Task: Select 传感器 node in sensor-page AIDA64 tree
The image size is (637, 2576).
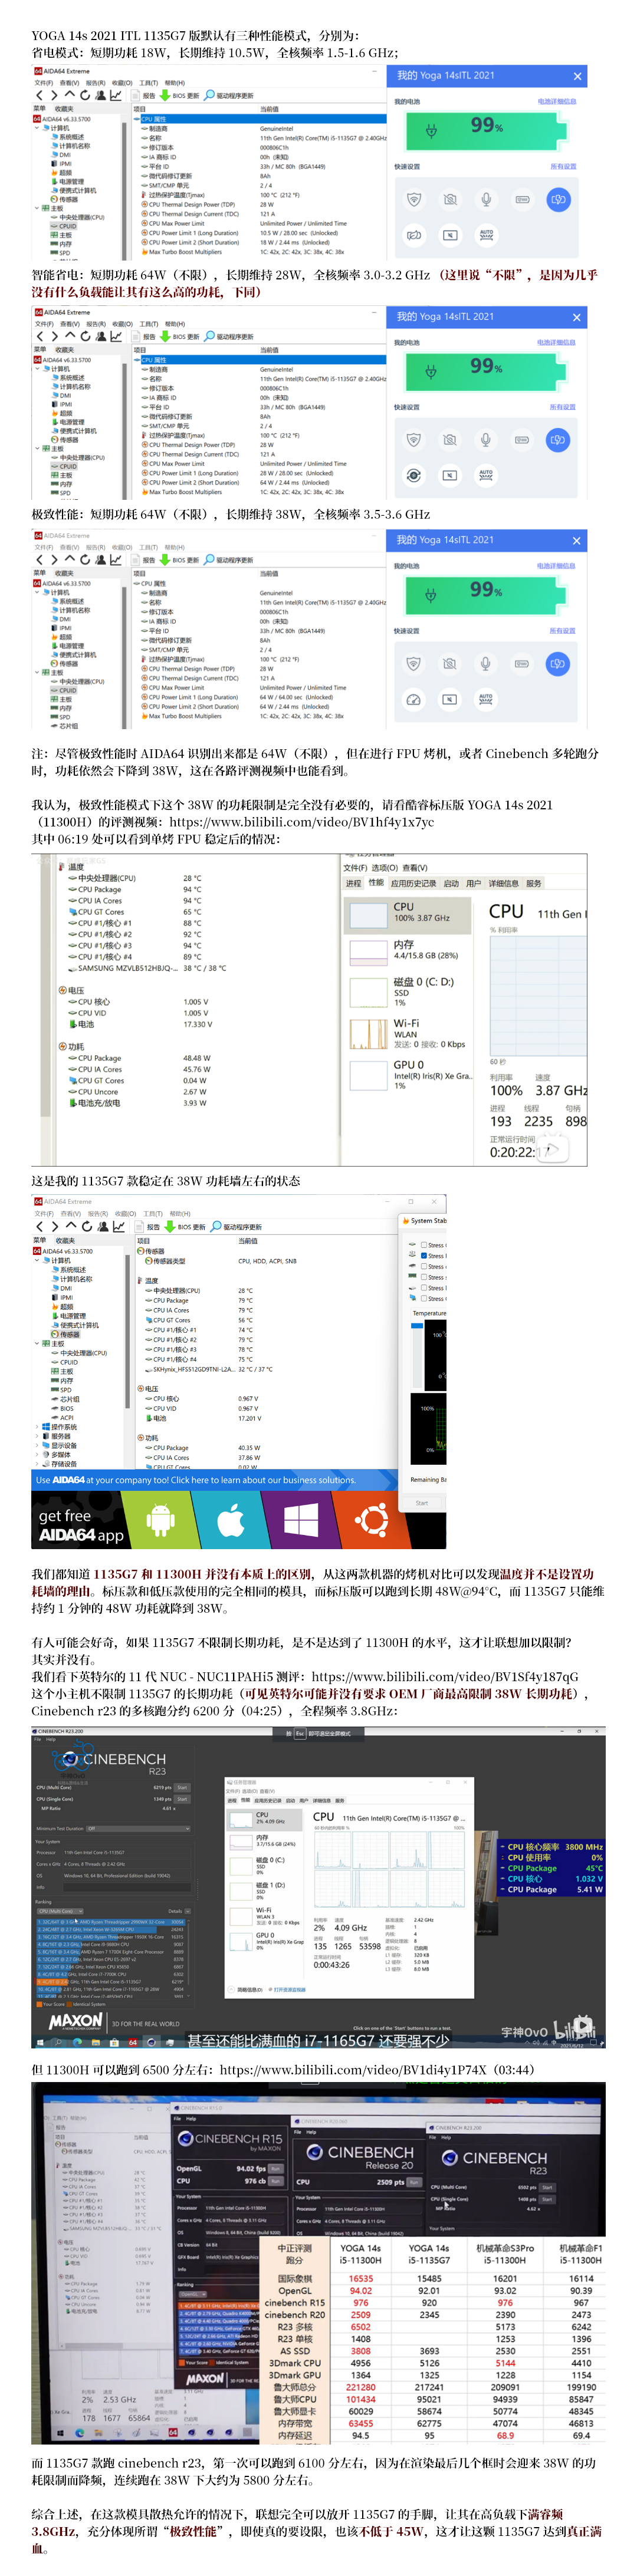Action: click(x=65, y=1334)
